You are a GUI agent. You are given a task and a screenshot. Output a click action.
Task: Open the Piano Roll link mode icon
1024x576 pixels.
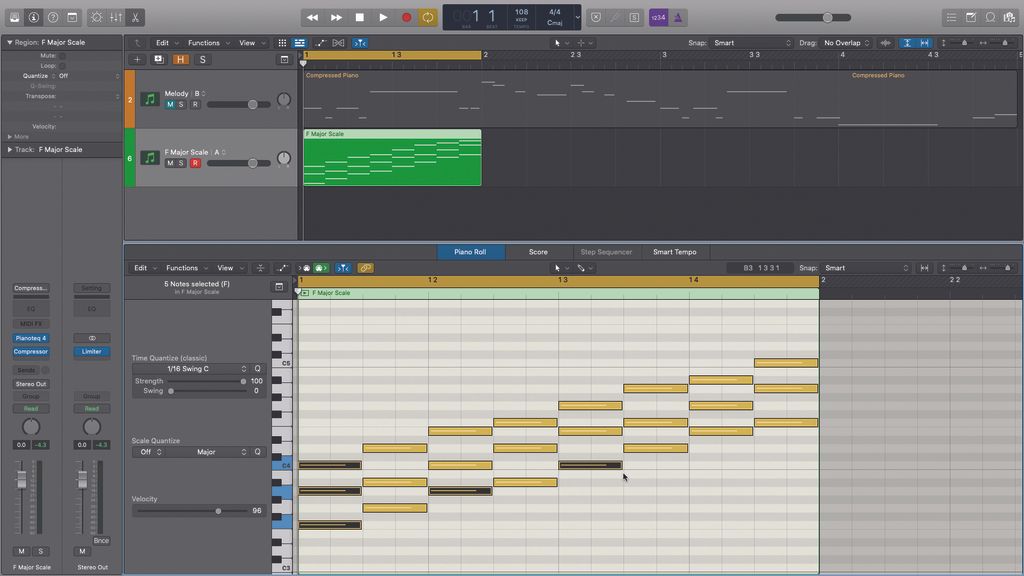click(365, 267)
